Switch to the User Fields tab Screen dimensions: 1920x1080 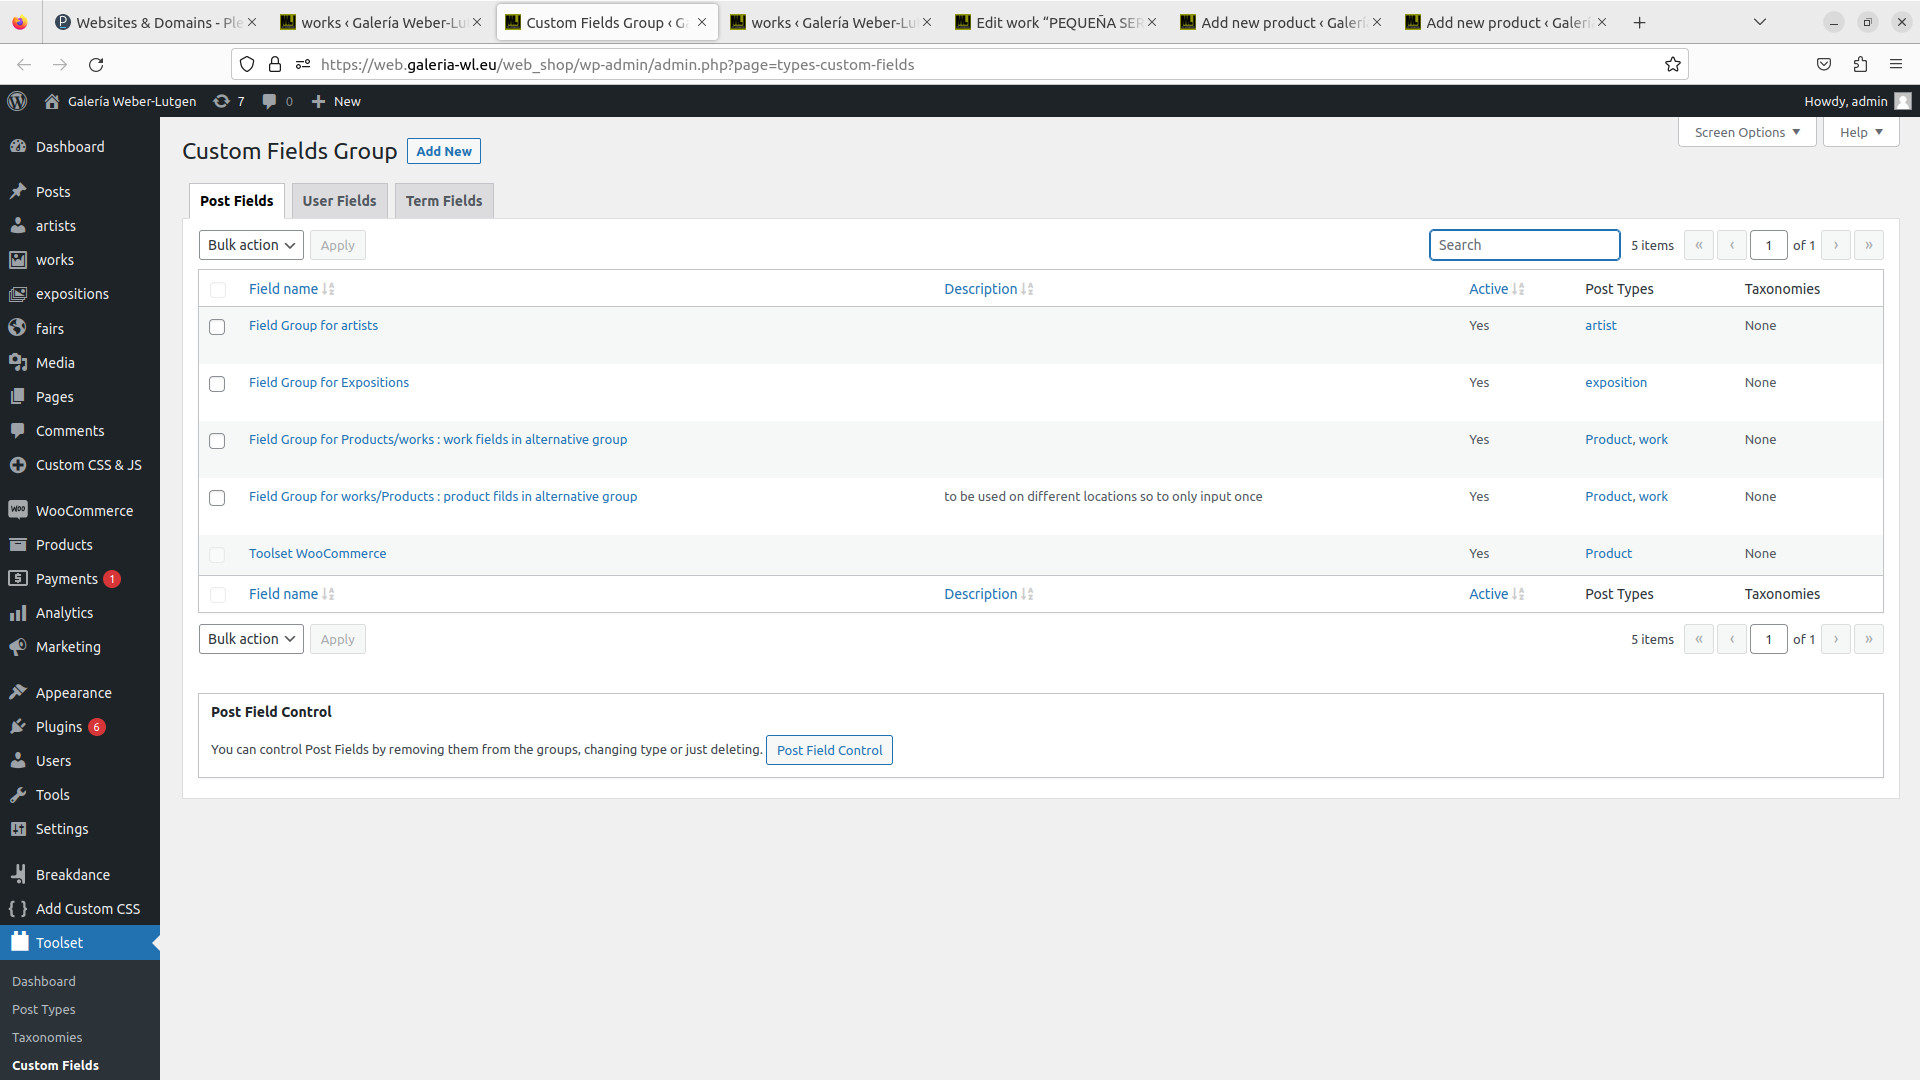click(339, 201)
